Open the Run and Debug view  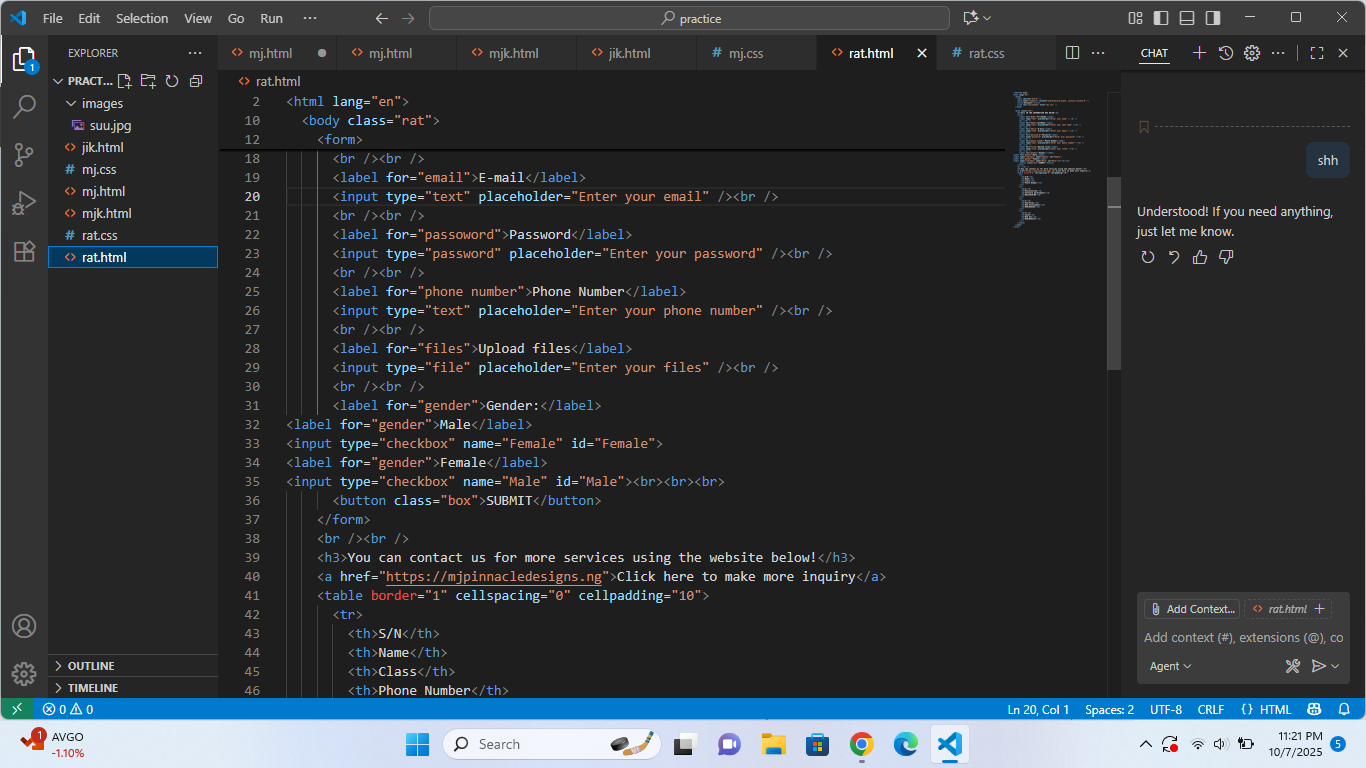(24, 203)
